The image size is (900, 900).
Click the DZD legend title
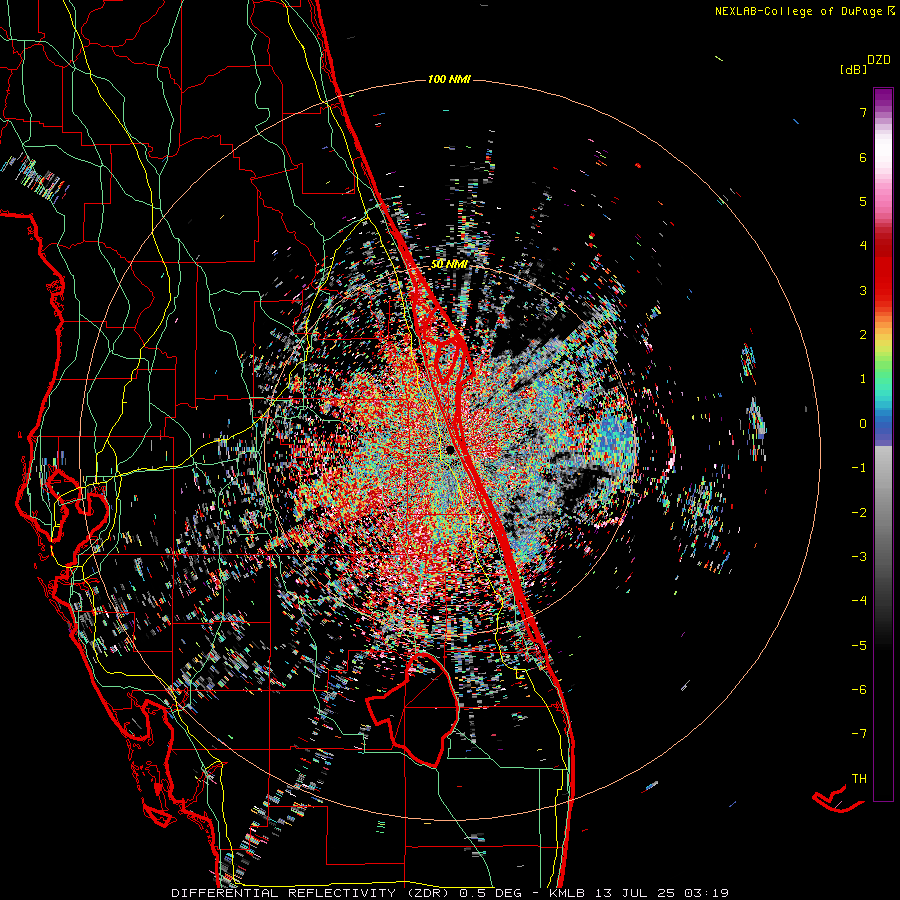point(879,60)
